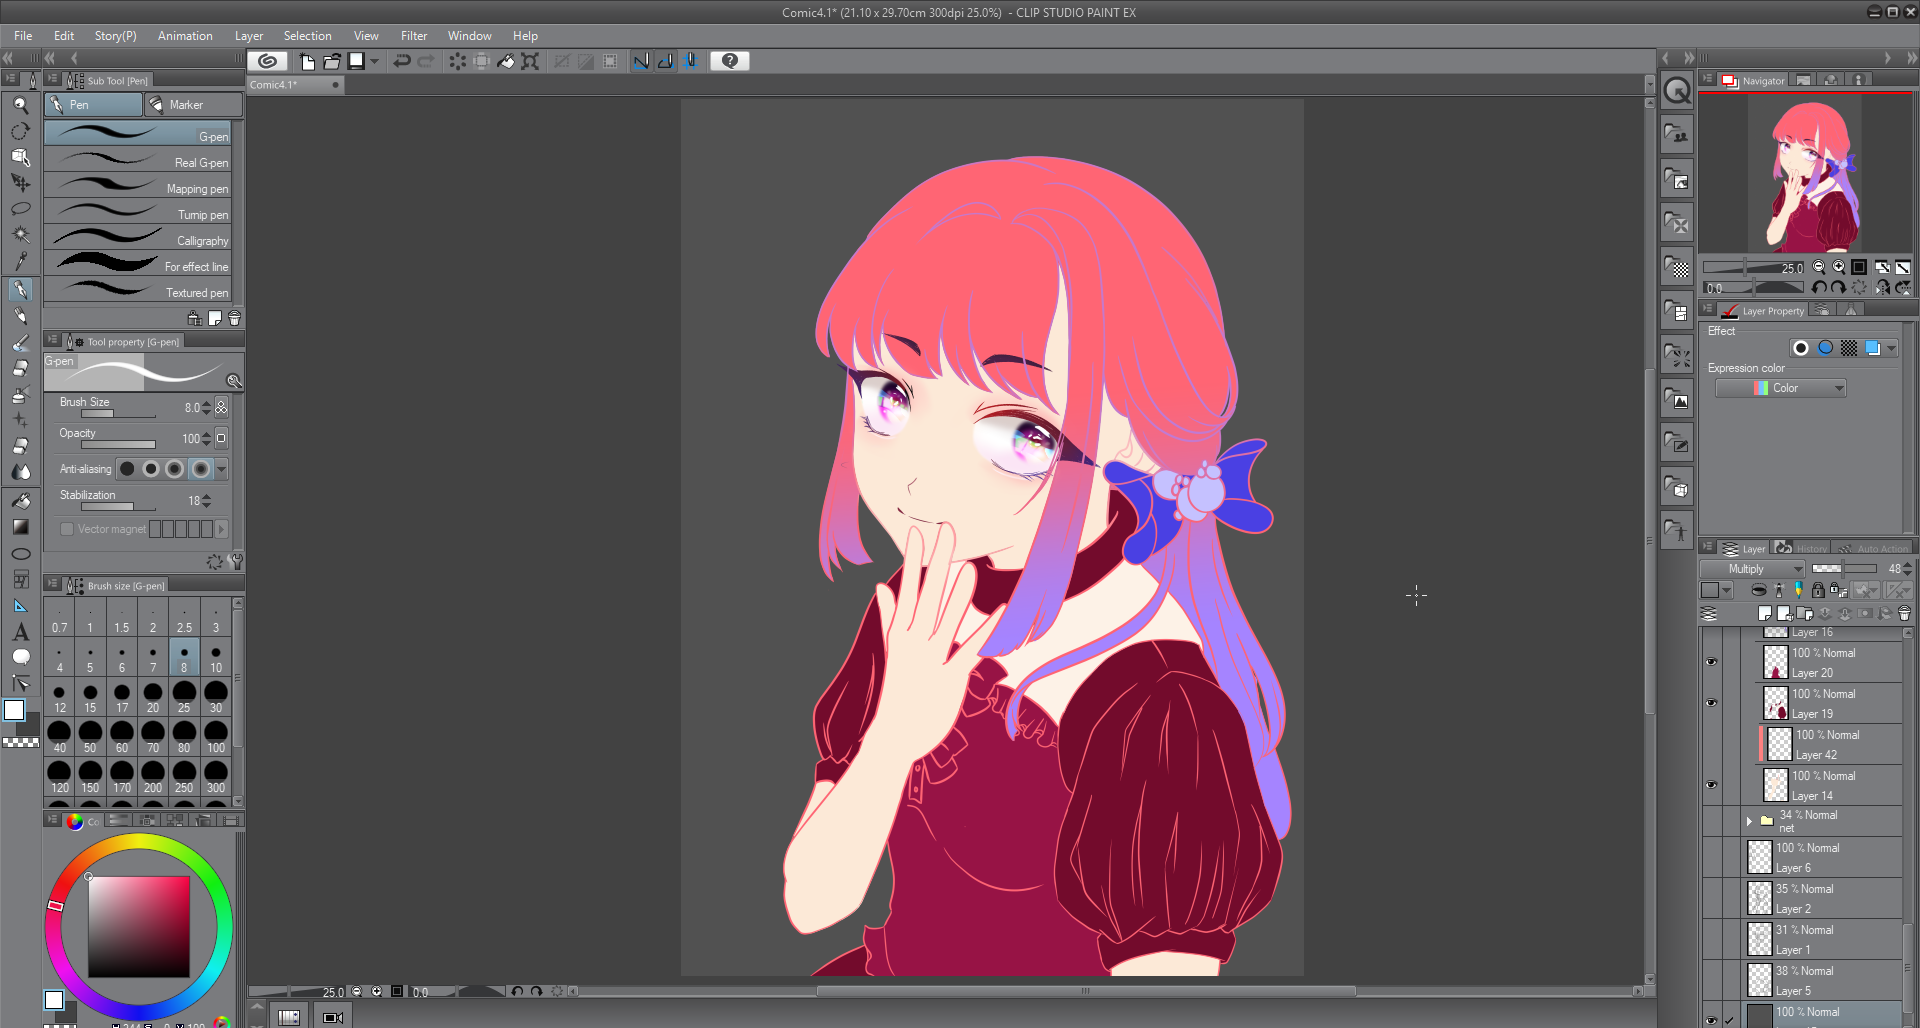Click the Quick Access Q icon
This screenshot has width=1920, height=1028.
(1677, 92)
